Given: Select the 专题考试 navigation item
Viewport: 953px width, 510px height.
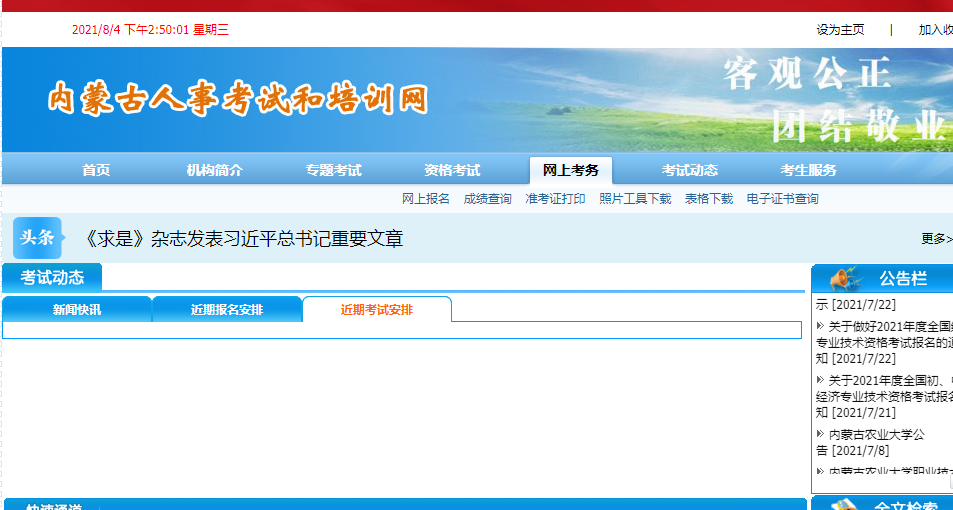Looking at the screenshot, I should [x=334, y=170].
